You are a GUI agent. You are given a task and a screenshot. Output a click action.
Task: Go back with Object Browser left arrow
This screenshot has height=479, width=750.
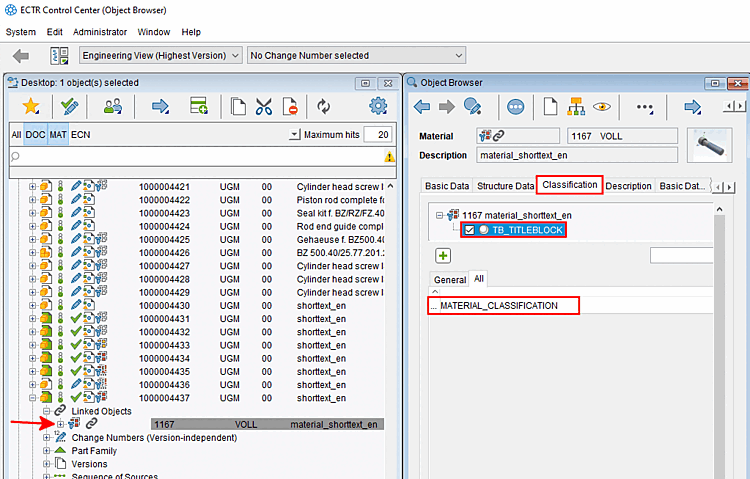click(422, 106)
